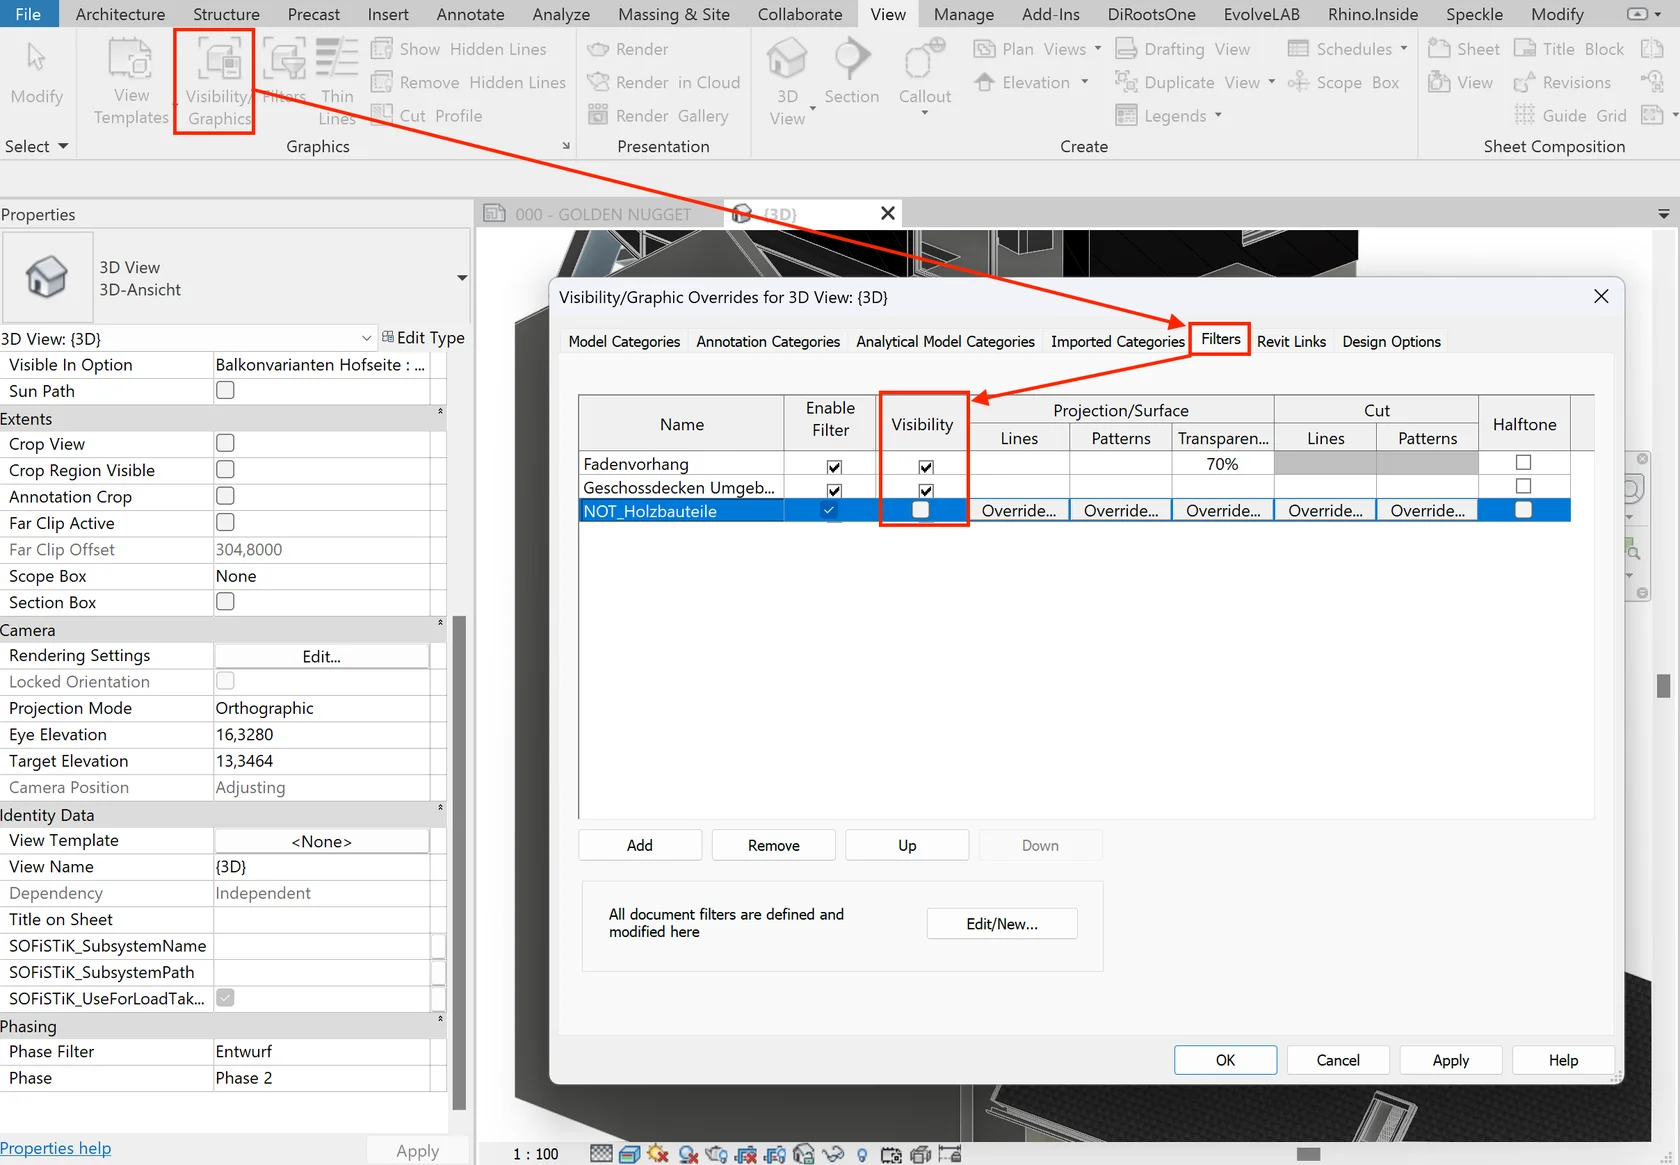Open the Annotate ribbon tab
1680x1165 pixels.
coord(470,14)
